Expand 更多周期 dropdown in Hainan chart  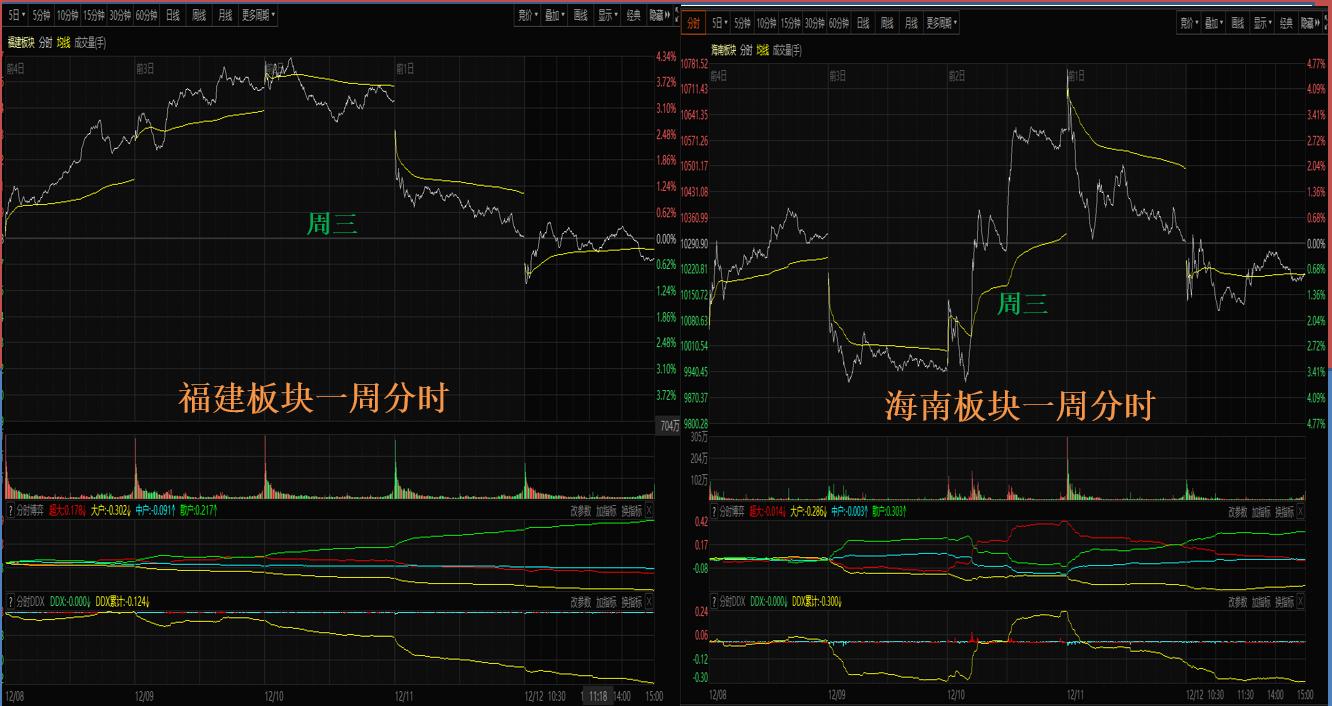tap(941, 23)
